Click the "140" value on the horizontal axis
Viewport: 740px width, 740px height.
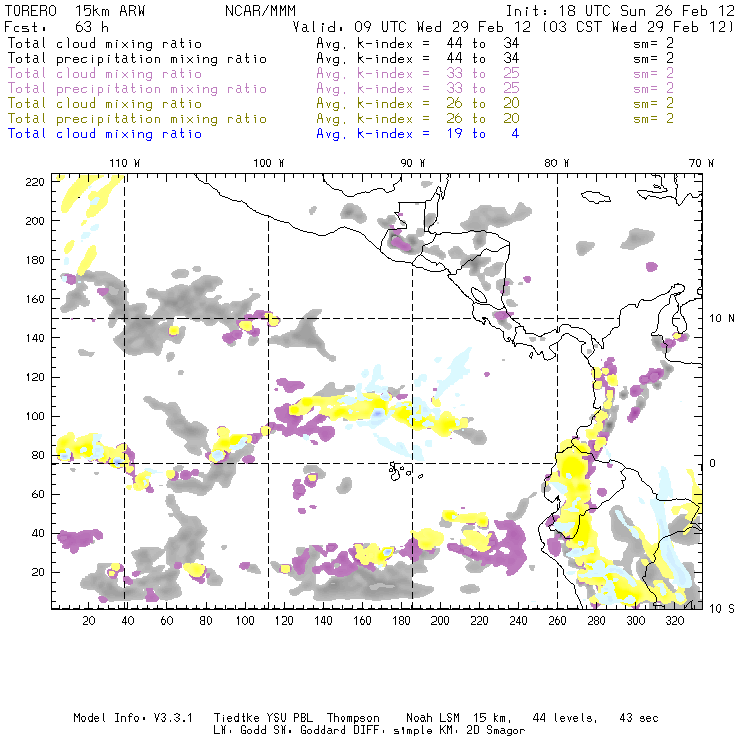click(323, 621)
